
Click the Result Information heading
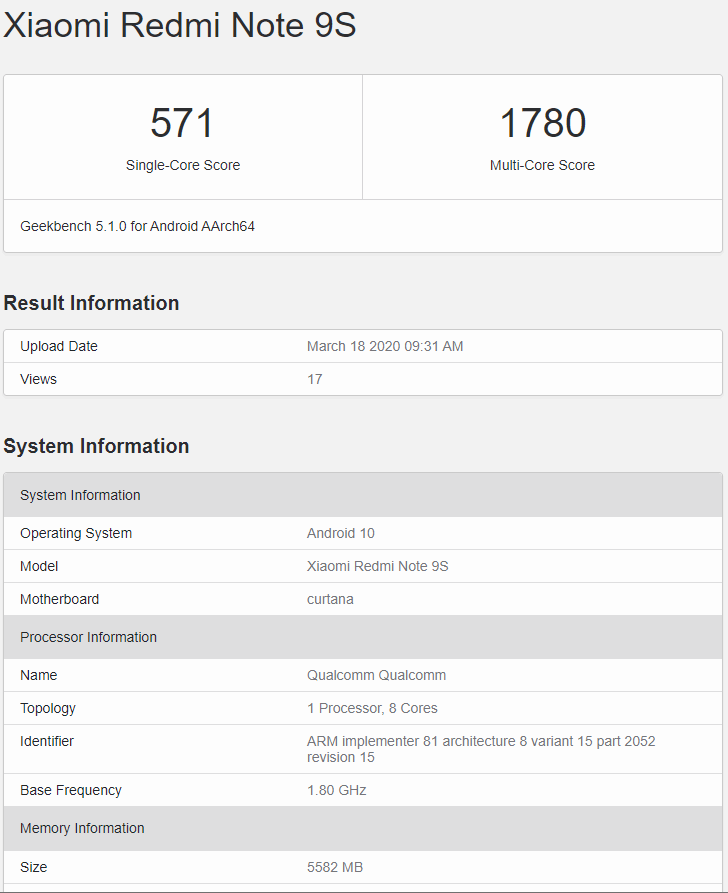point(91,303)
